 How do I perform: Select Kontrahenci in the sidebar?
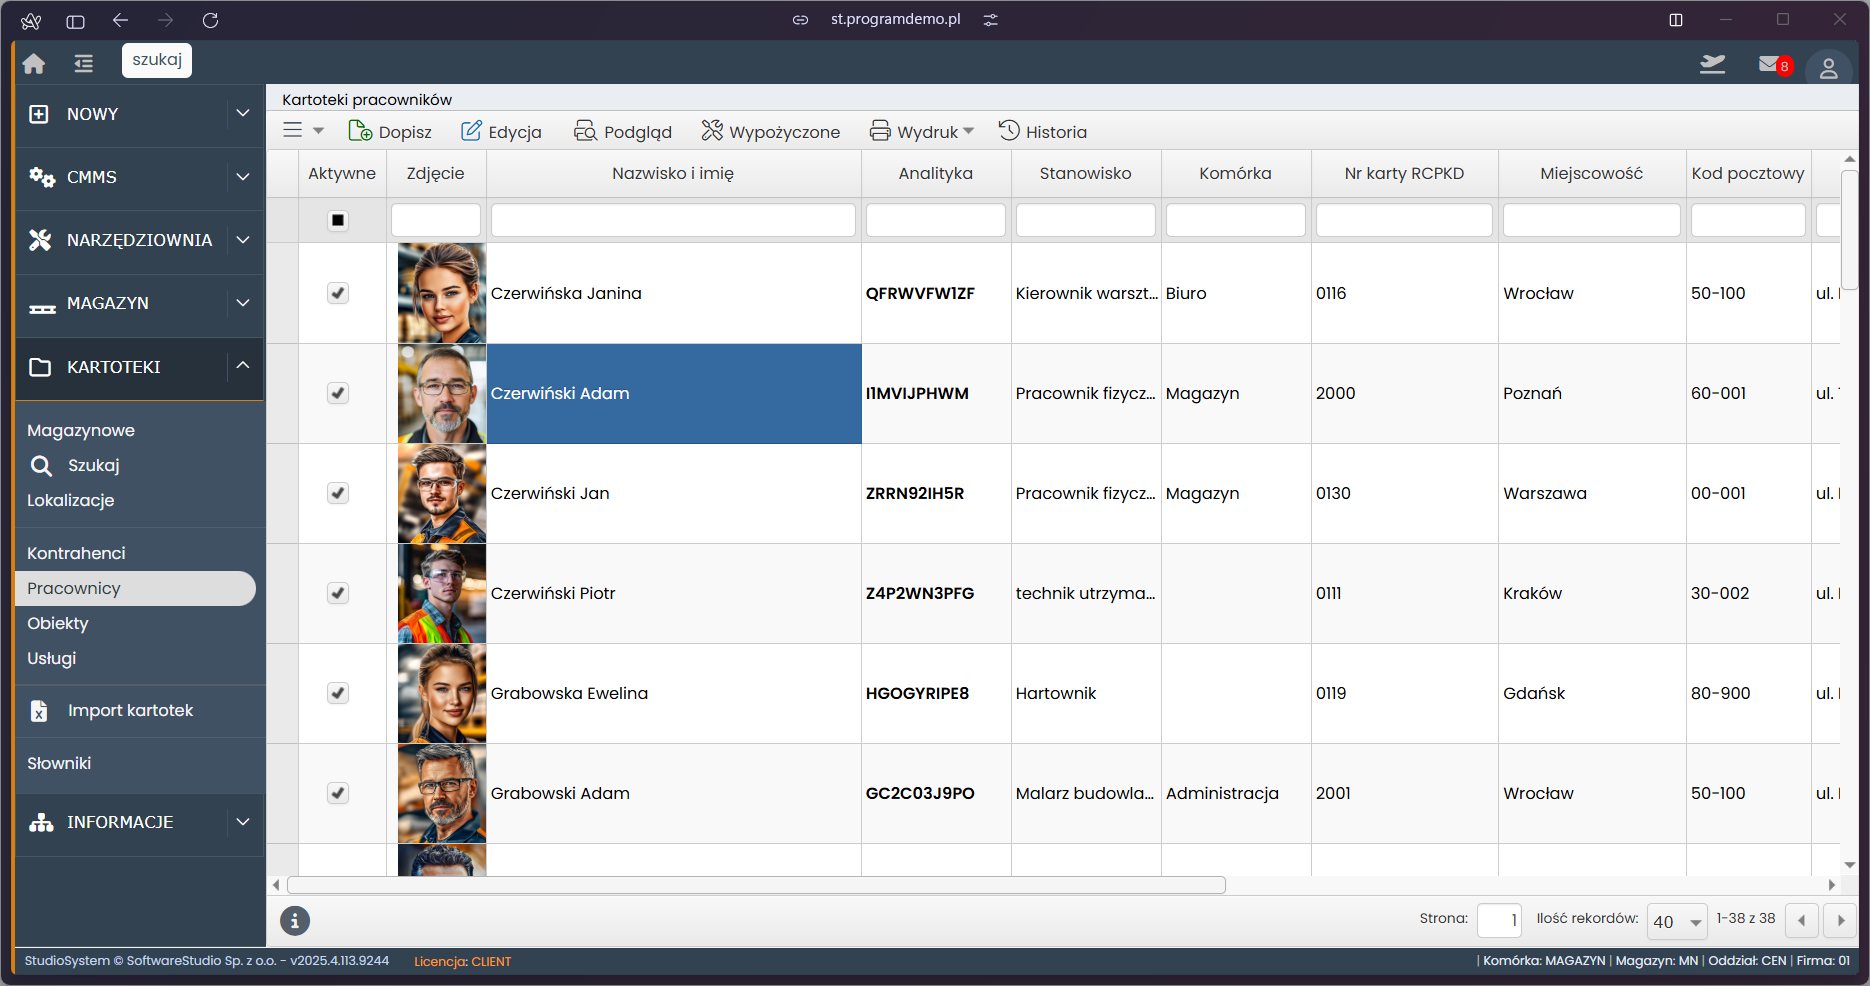point(76,553)
